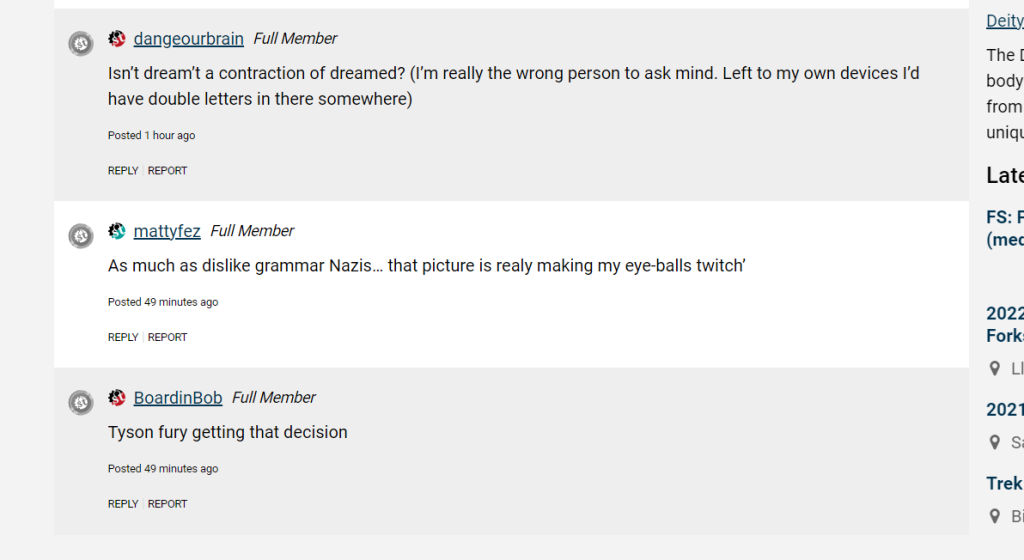Report BoardinBob's post
This screenshot has width=1024, height=560.
(167, 505)
